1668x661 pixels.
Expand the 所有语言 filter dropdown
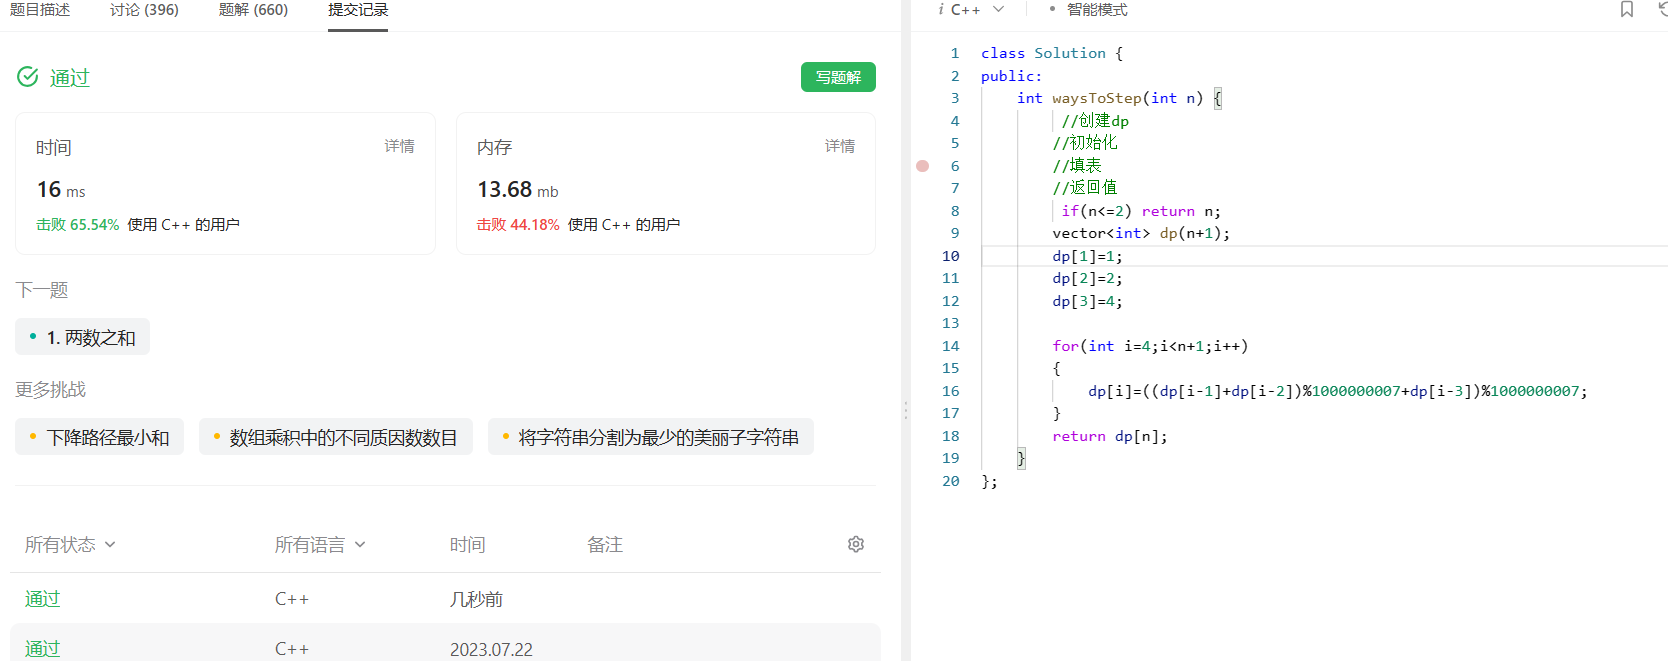pyautogui.click(x=321, y=545)
